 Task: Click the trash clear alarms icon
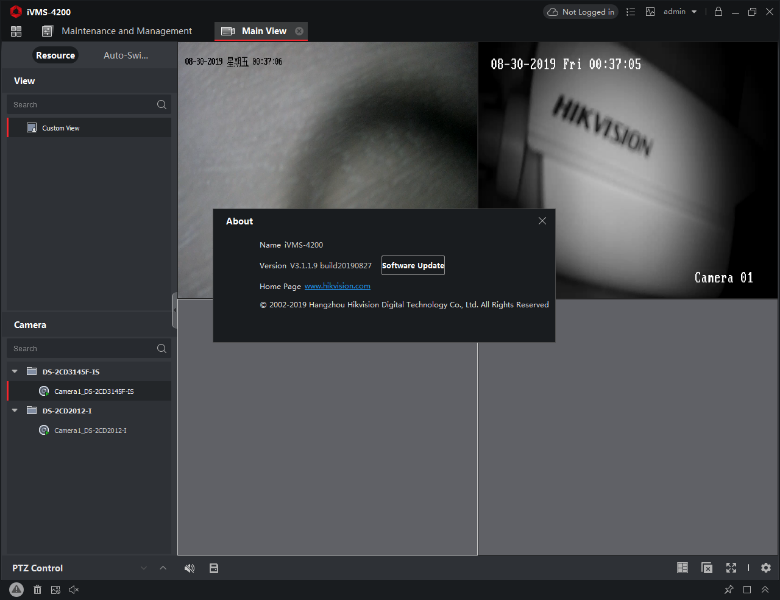pyautogui.click(x=37, y=590)
